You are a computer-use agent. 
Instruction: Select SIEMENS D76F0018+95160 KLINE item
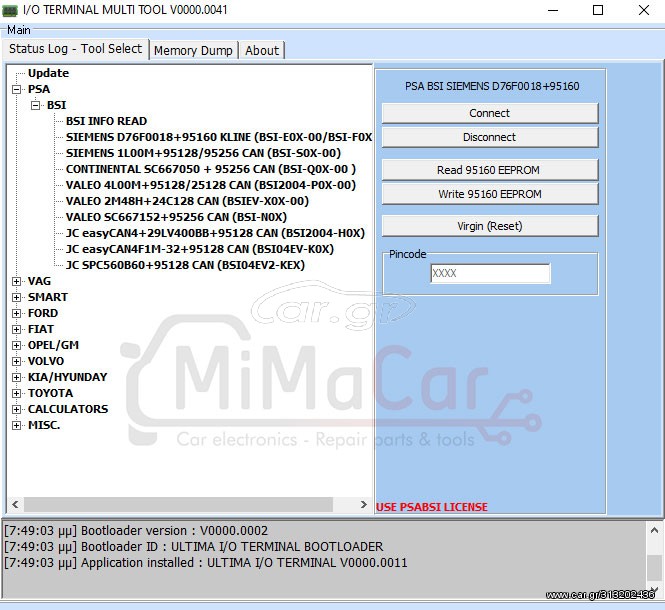click(219, 137)
